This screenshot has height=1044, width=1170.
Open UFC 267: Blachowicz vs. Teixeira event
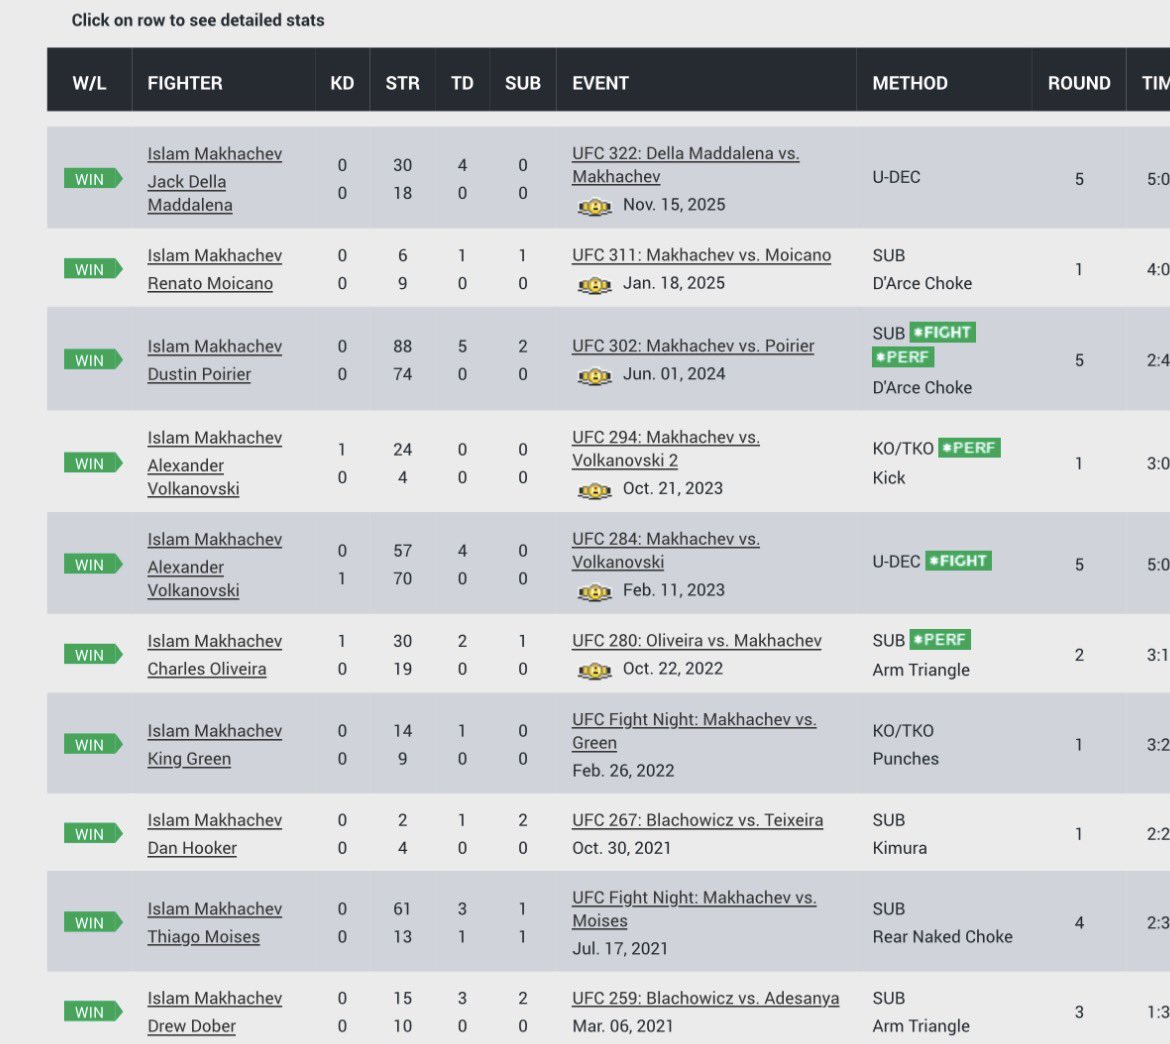coord(698,820)
